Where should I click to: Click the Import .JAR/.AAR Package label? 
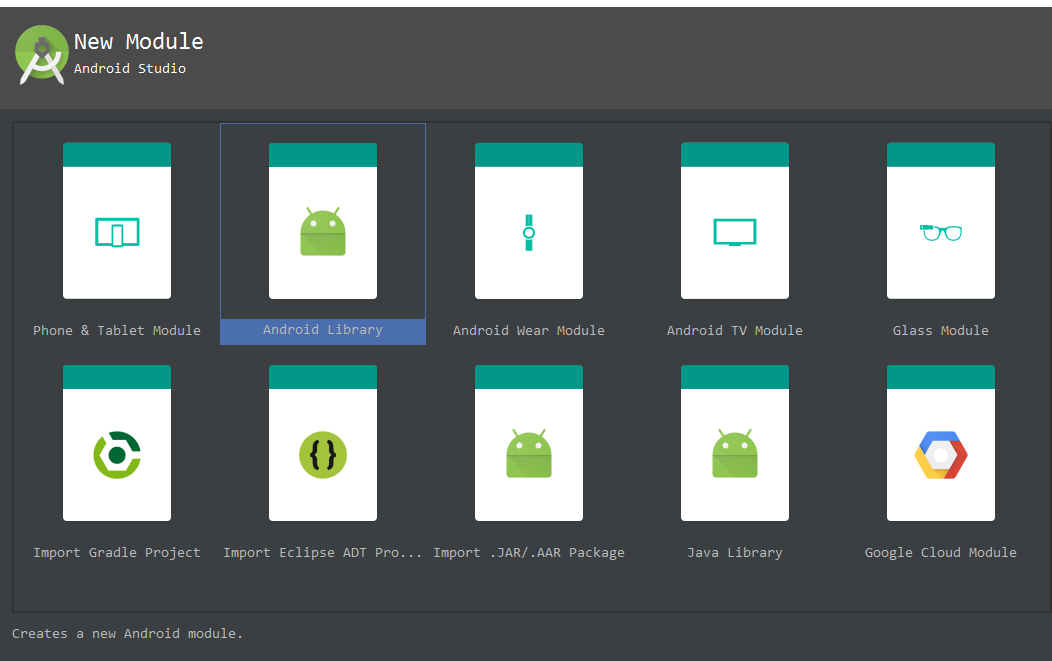coord(529,552)
